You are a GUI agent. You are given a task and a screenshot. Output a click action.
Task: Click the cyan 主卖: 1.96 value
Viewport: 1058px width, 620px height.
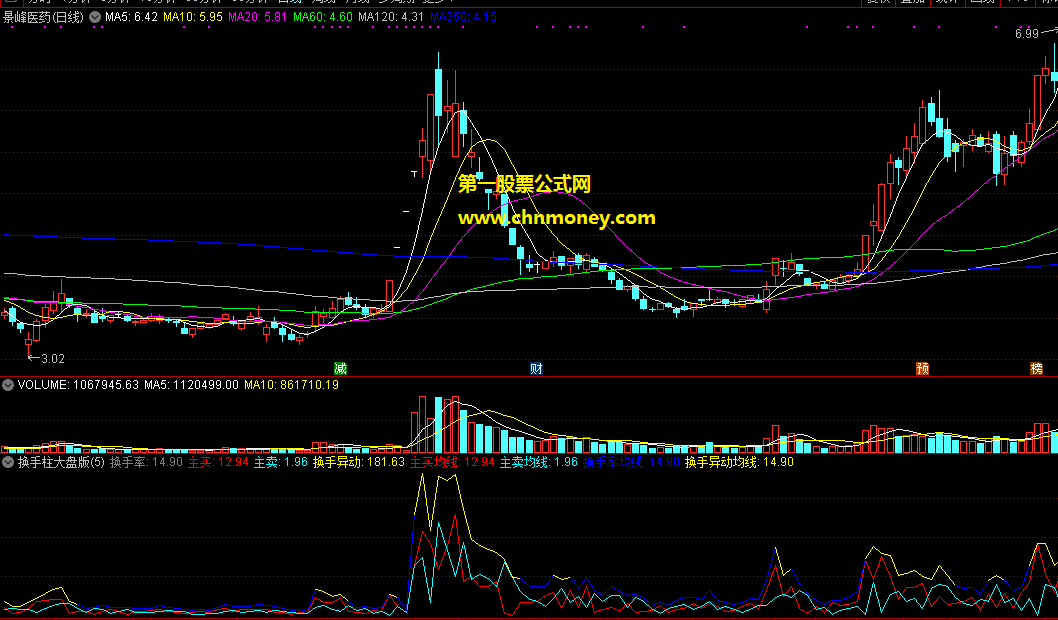coord(281,462)
